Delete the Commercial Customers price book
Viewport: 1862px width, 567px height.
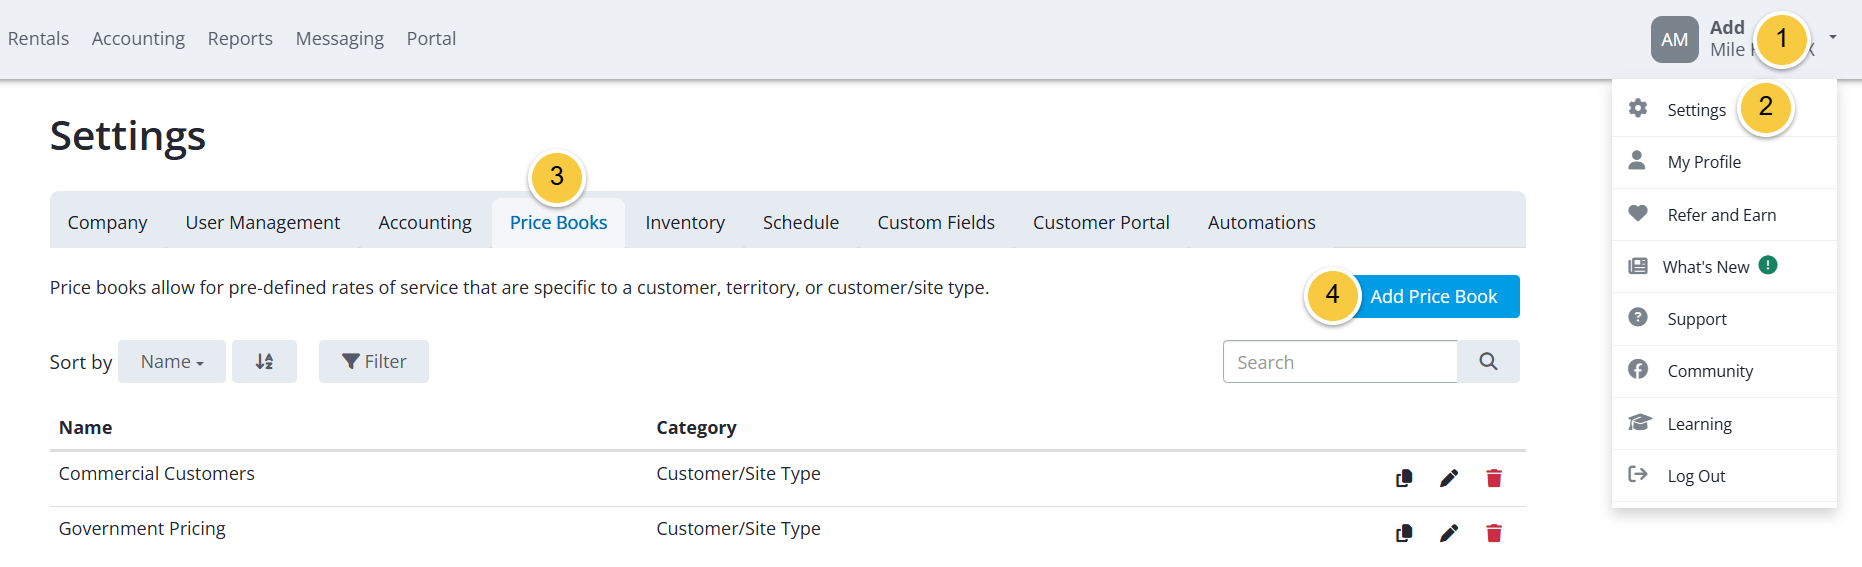coord(1494,478)
